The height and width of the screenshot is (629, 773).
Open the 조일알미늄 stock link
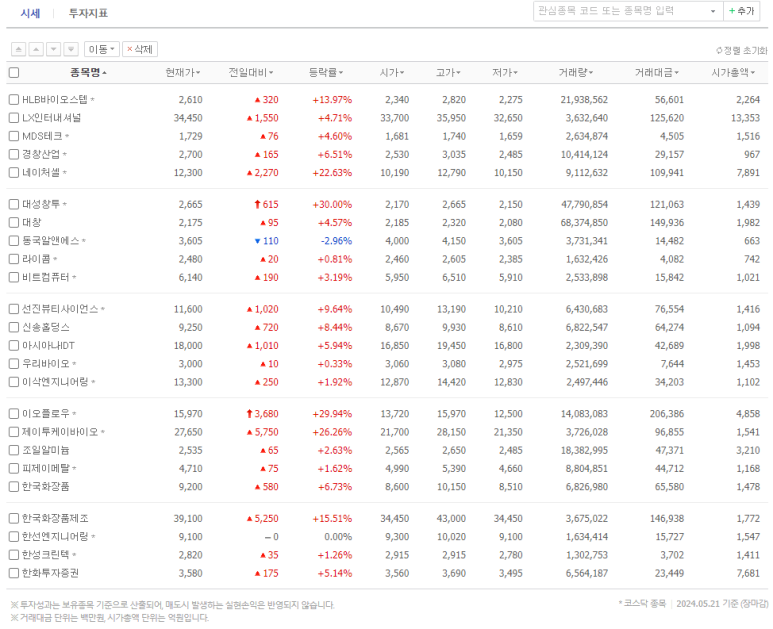pos(46,450)
